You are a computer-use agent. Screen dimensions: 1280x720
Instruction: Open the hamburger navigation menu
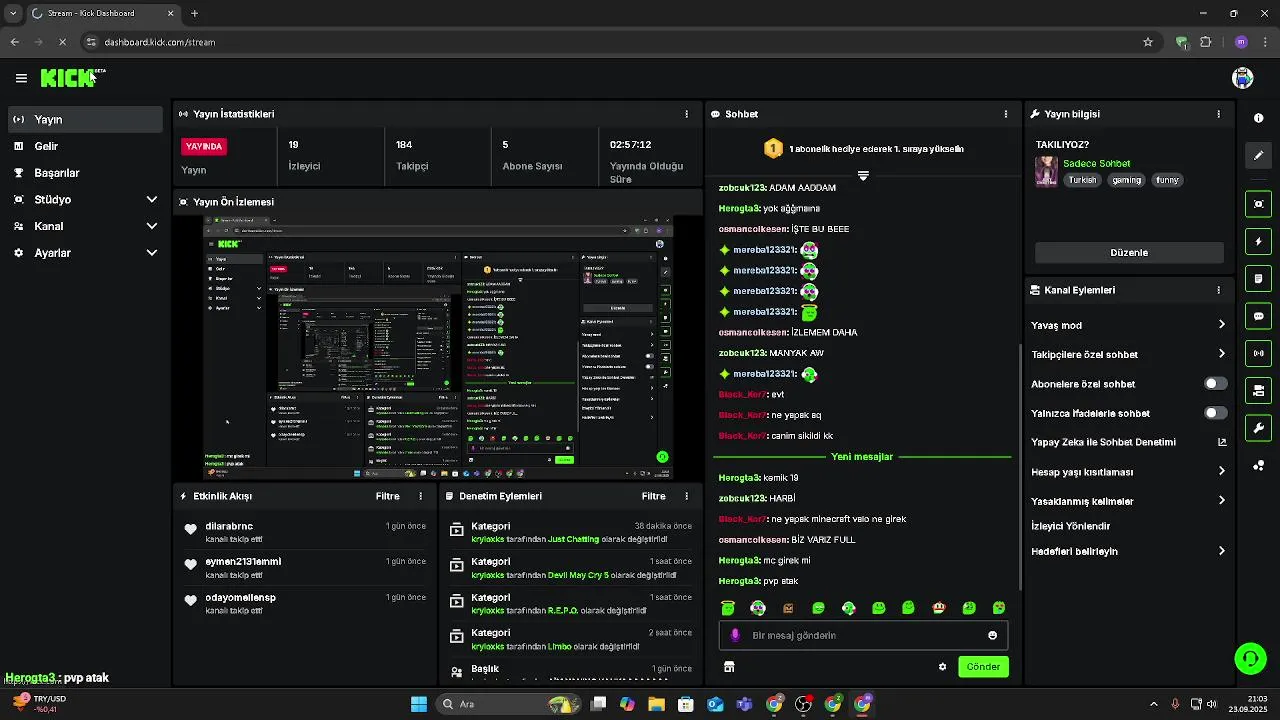[x=21, y=78]
